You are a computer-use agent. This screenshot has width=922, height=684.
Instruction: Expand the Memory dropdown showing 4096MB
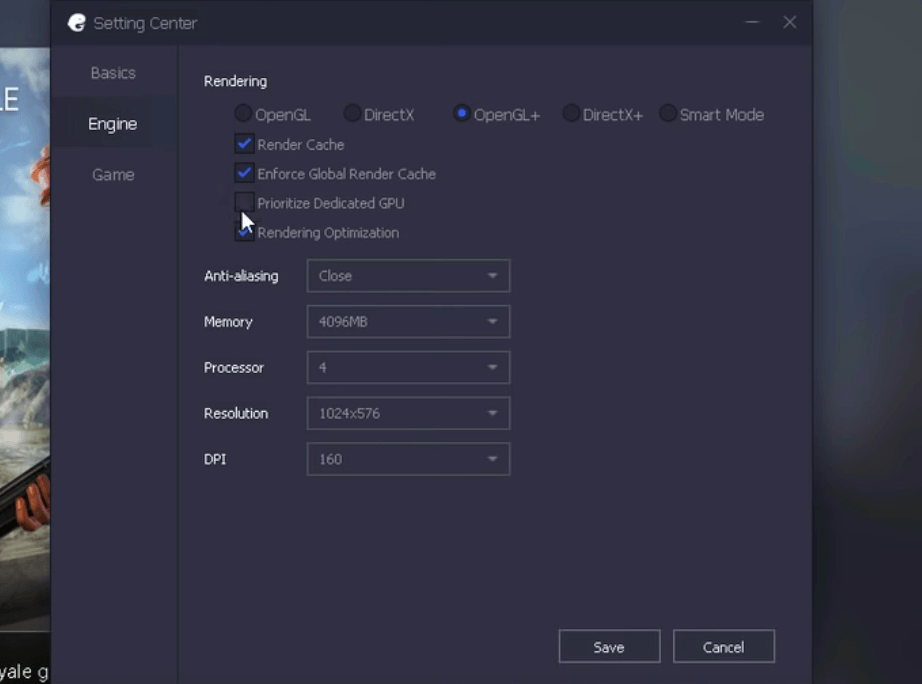[408, 322]
